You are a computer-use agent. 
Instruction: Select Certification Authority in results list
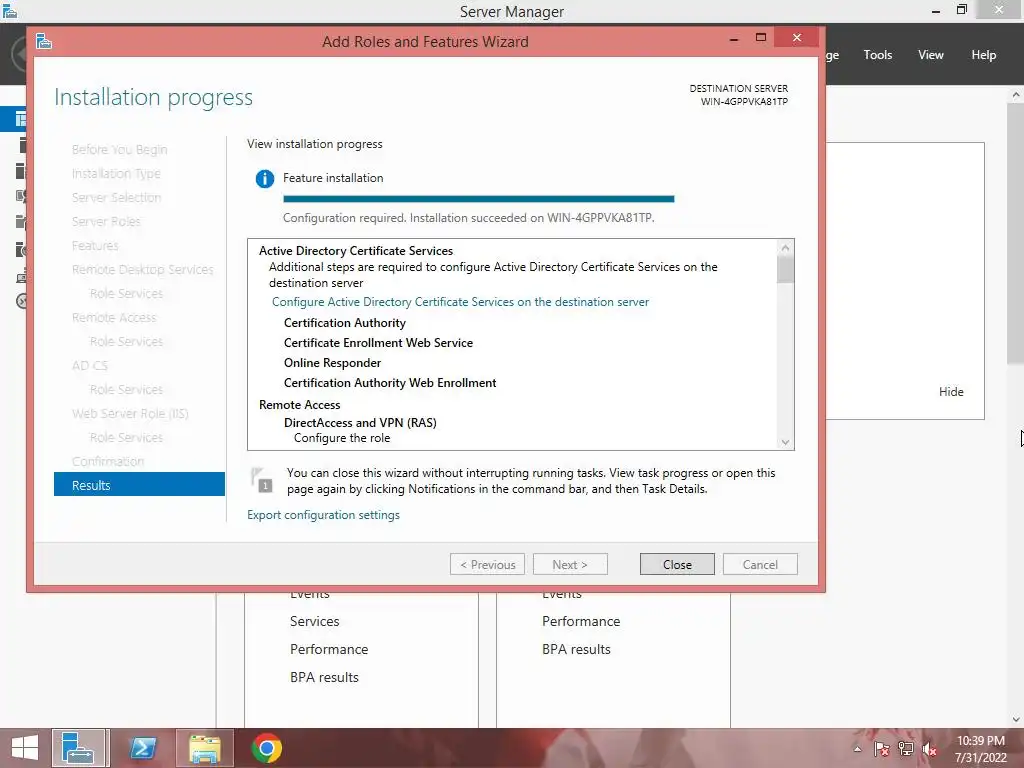(345, 323)
